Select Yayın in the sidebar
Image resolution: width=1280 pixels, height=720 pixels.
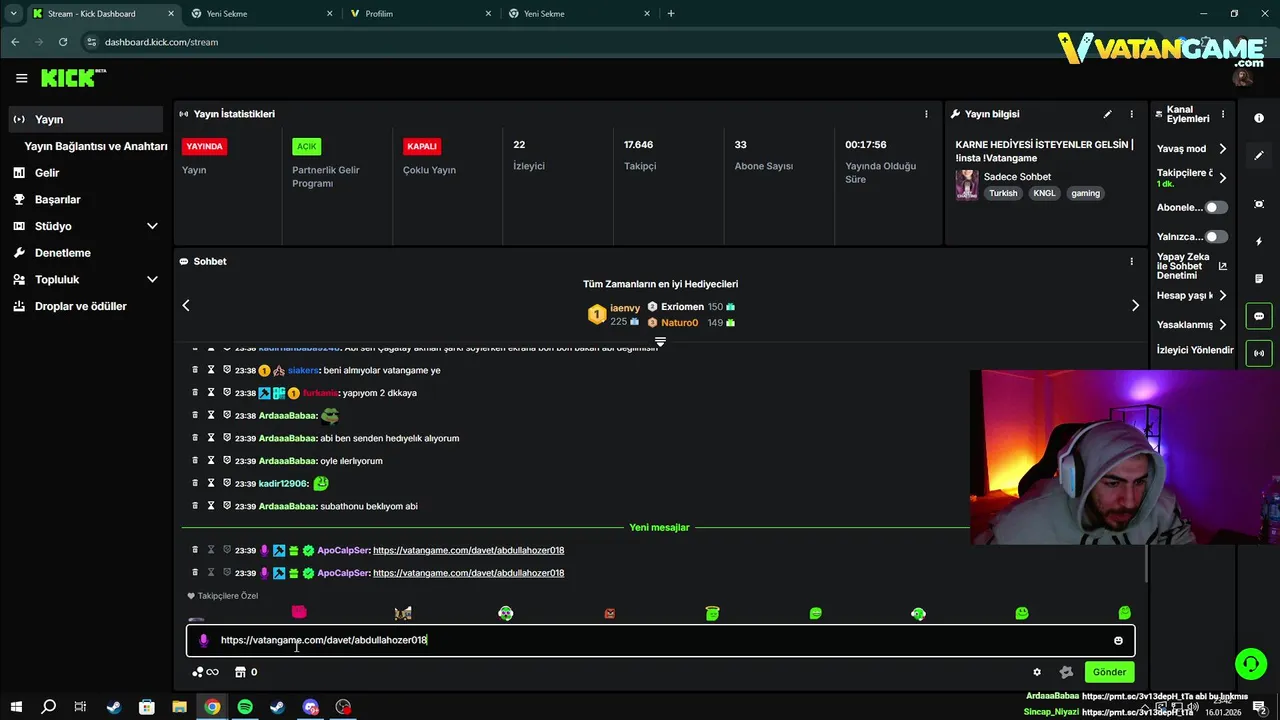[85, 119]
